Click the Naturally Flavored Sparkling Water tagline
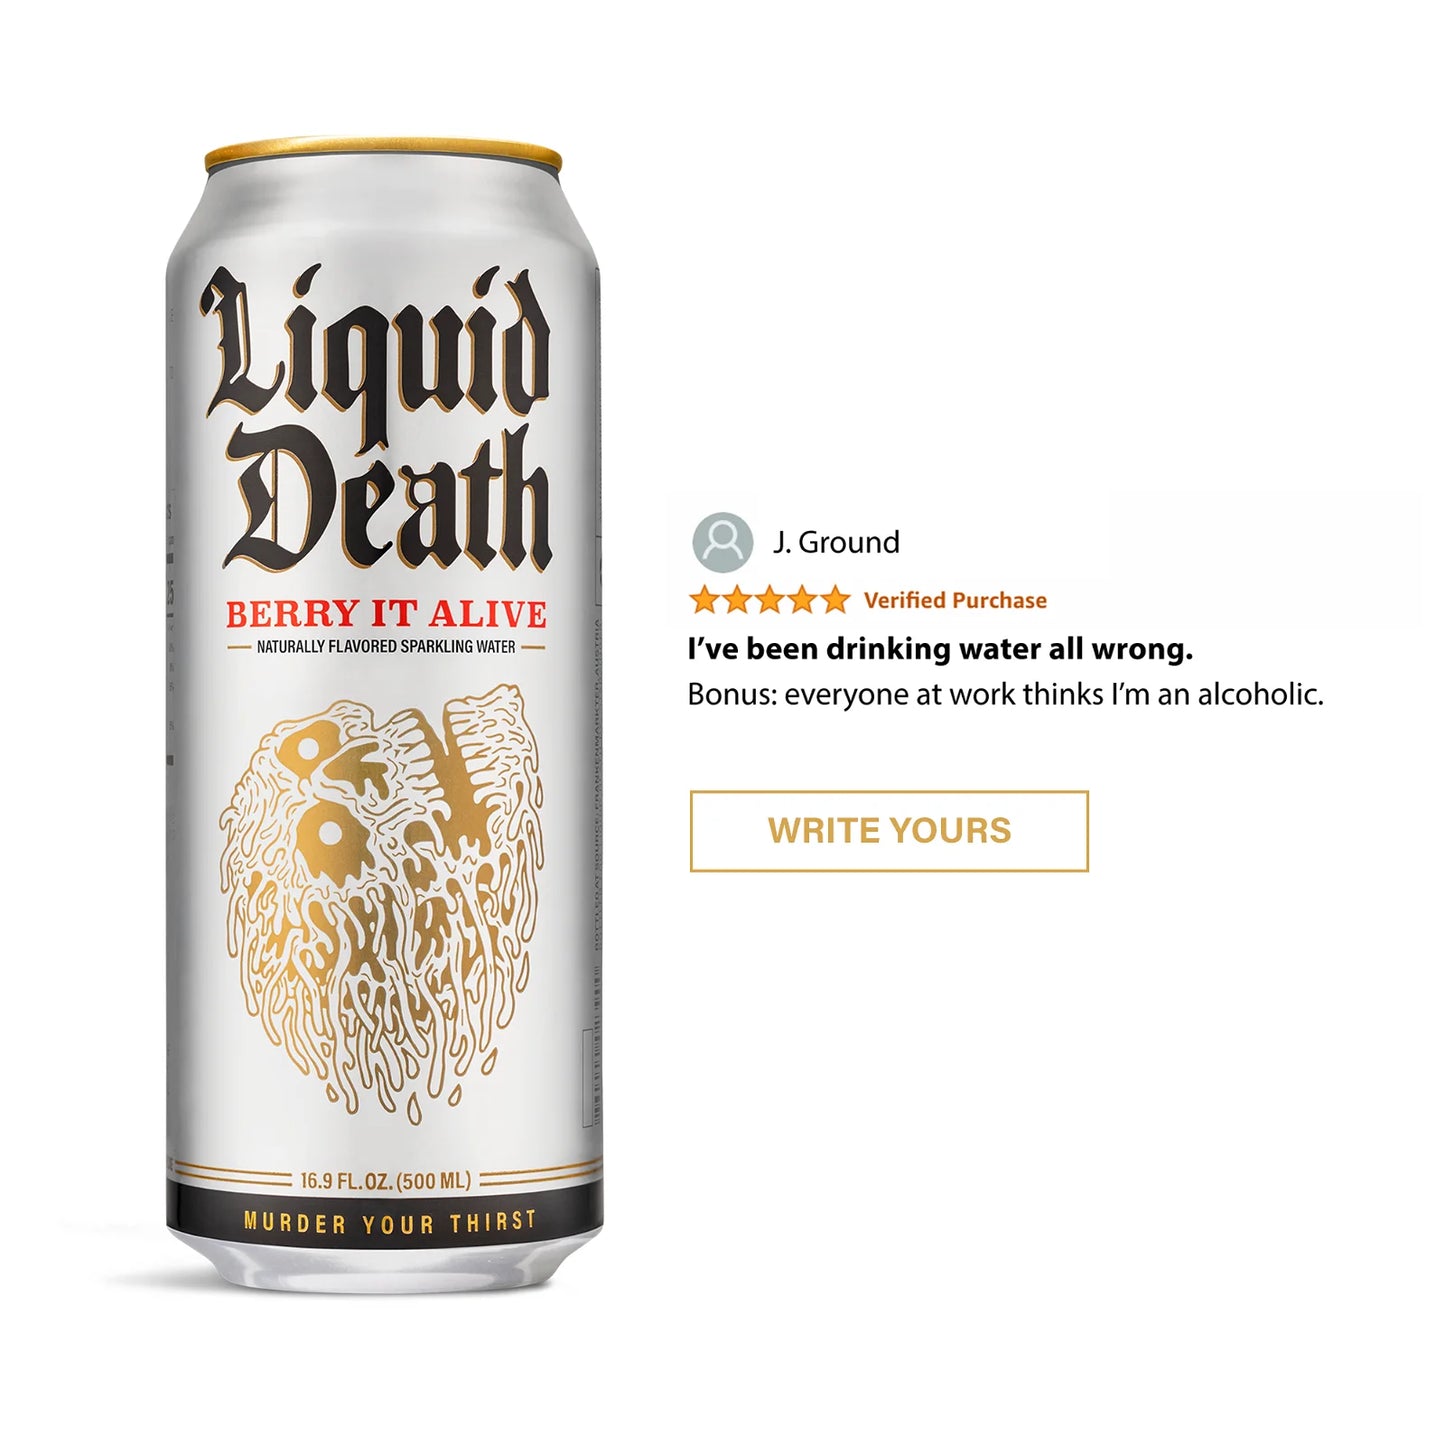The width and height of the screenshot is (1445, 1445). pyautogui.click(x=386, y=647)
